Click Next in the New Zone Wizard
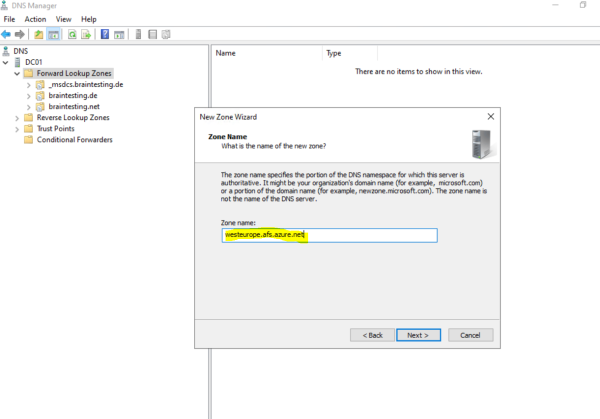Viewport: 600px width, 419px height. [x=418, y=335]
